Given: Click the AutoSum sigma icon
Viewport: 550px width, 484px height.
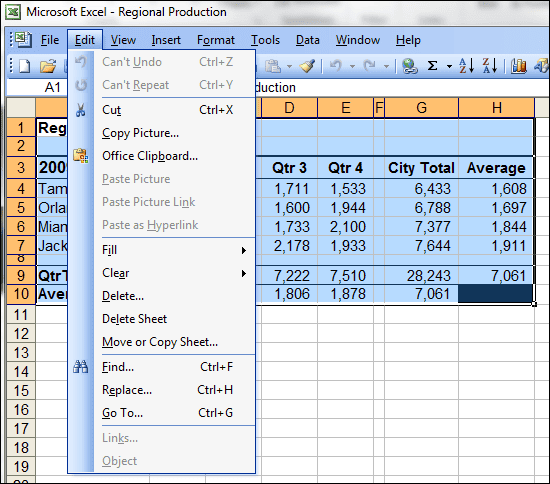Looking at the screenshot, I should coord(432,66).
